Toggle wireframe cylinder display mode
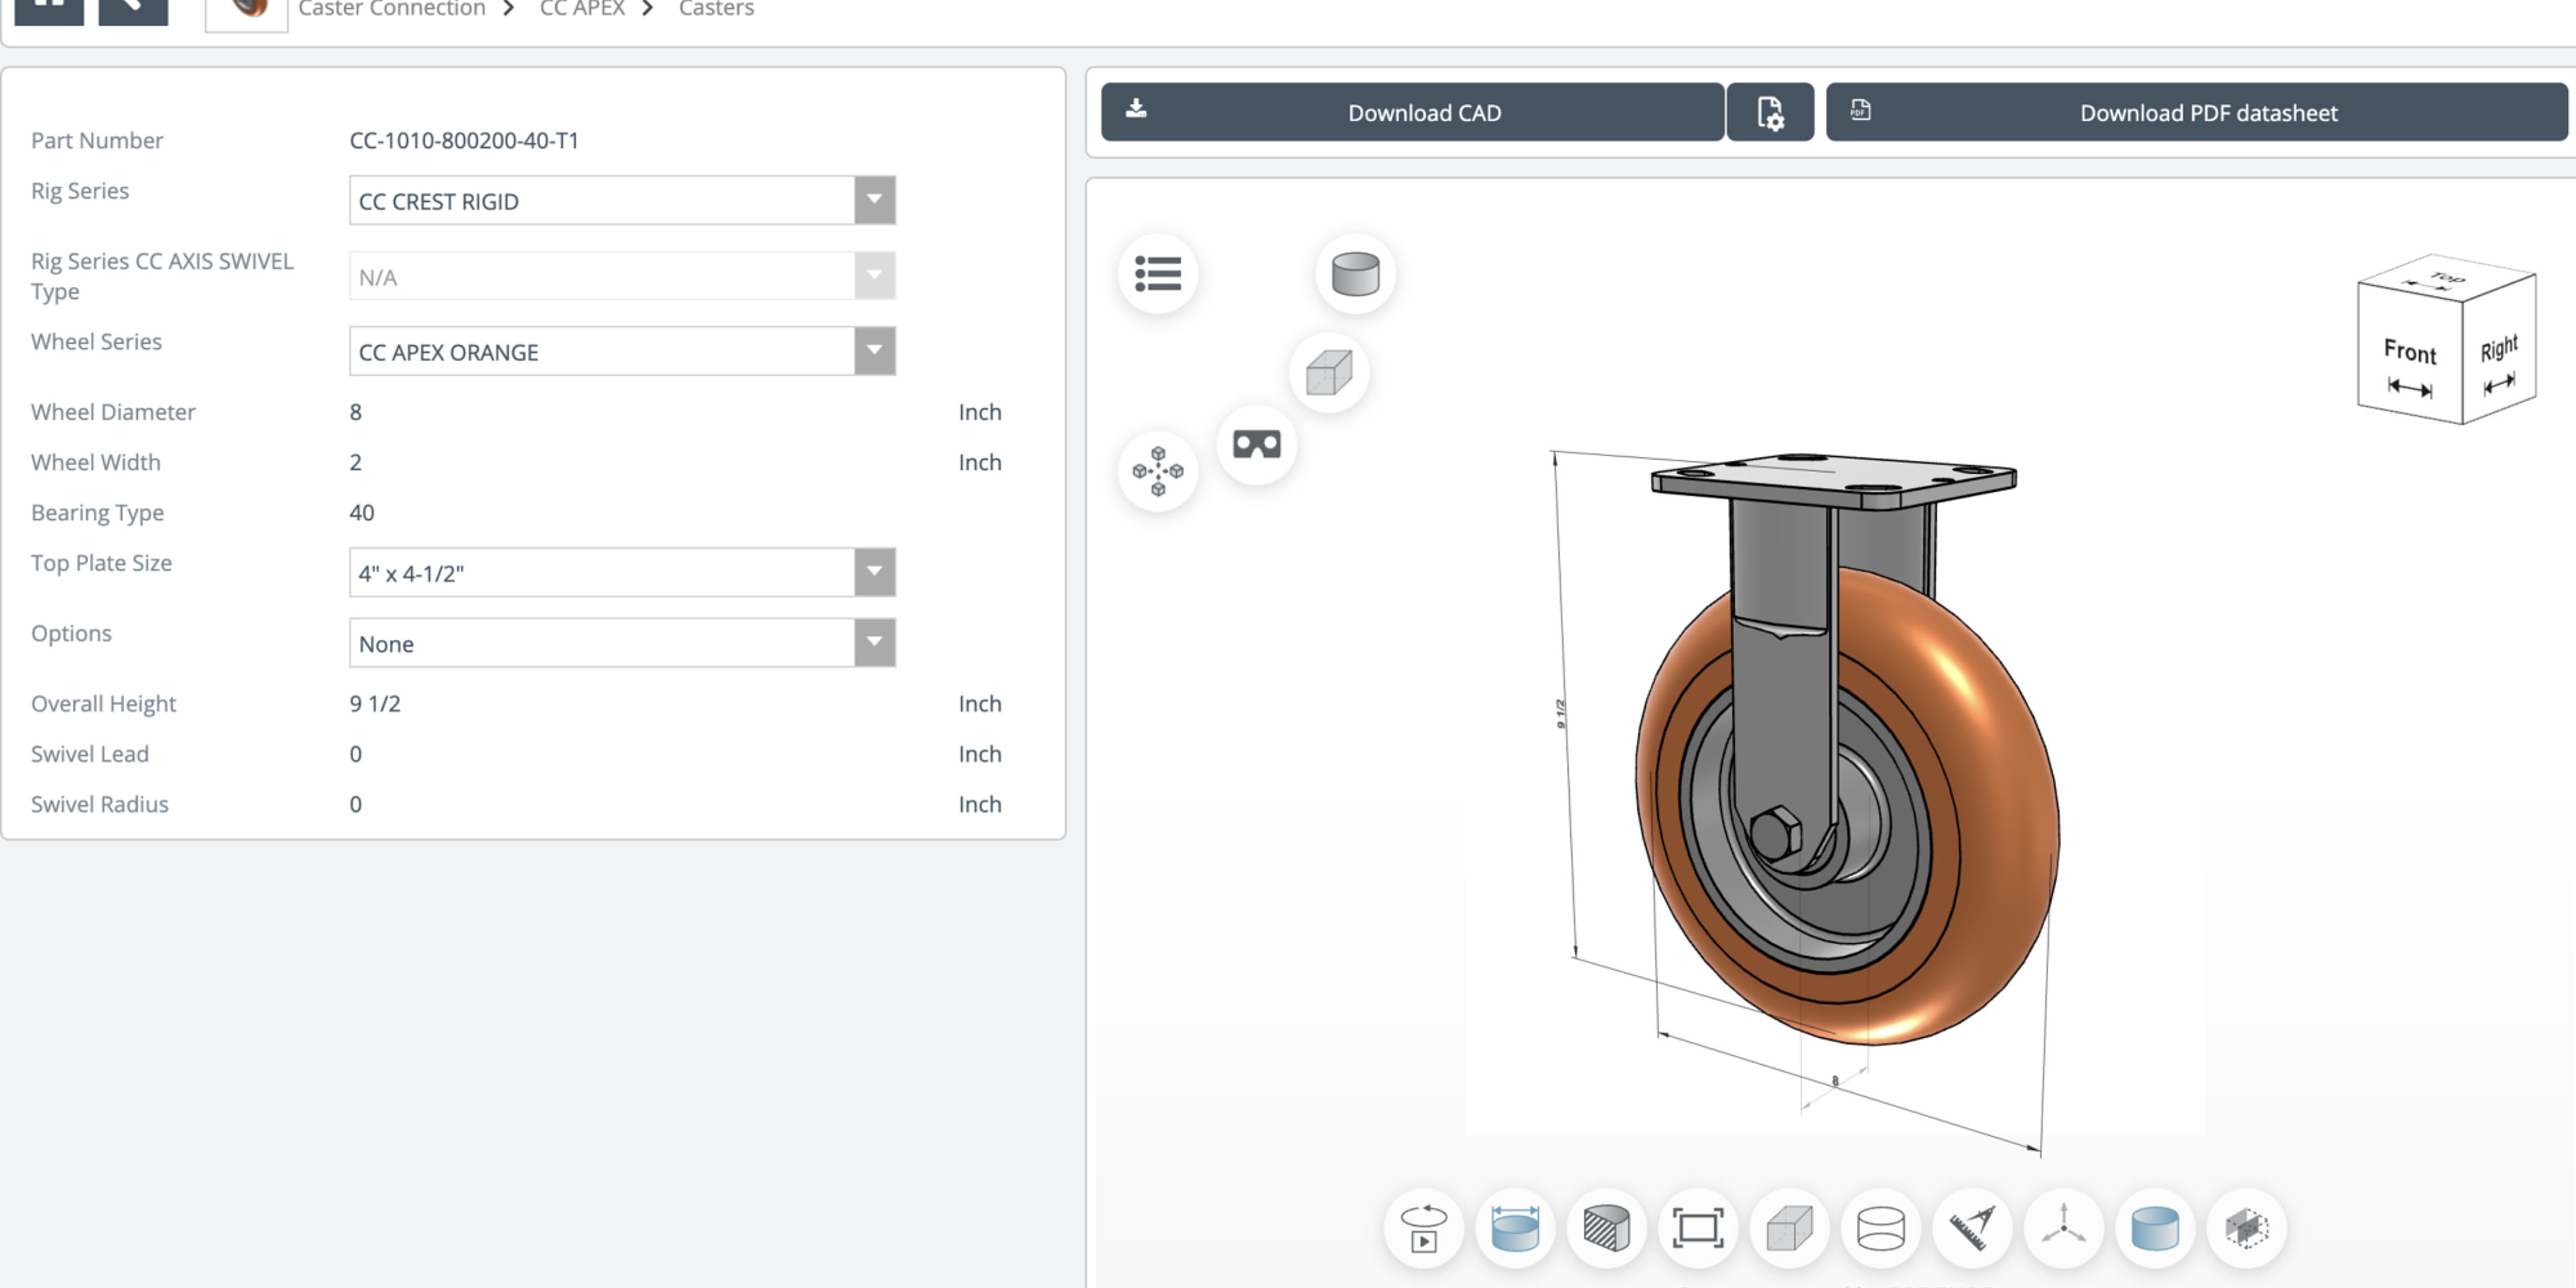Viewport: 2576px width, 1288px height. tap(1880, 1228)
